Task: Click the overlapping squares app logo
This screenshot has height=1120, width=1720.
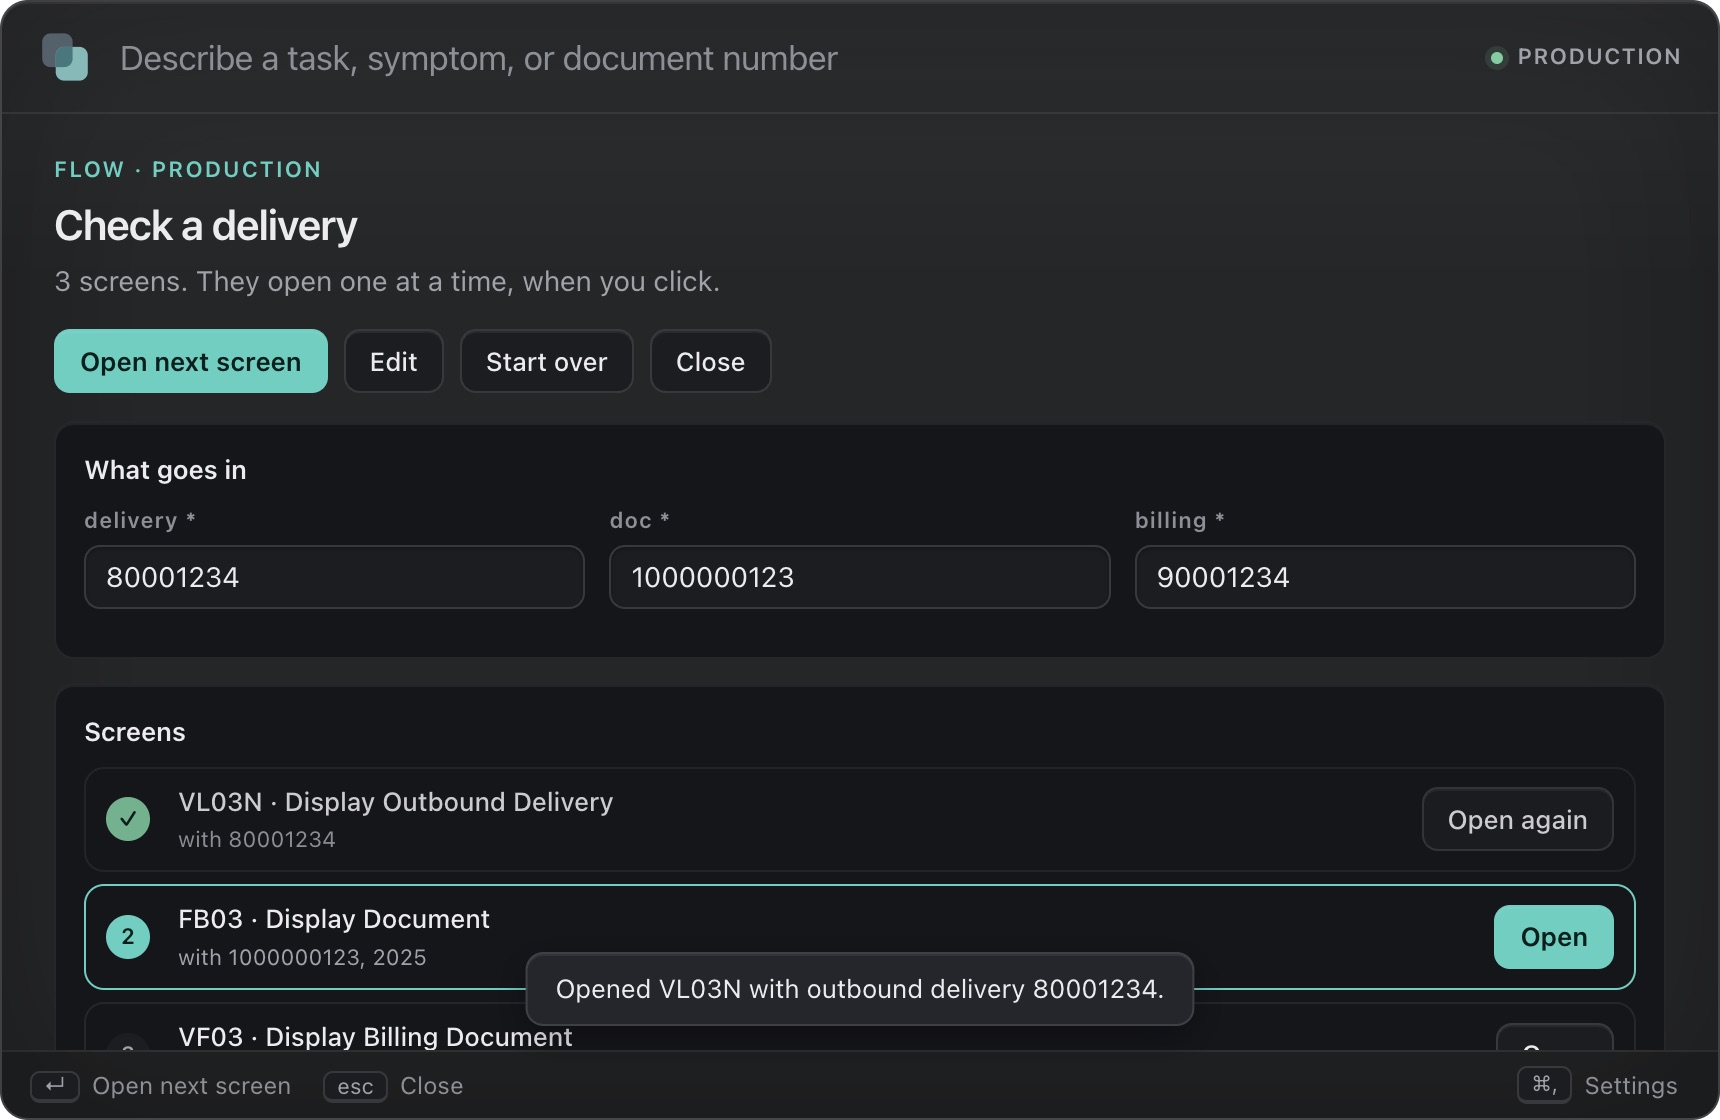Action: (65, 57)
